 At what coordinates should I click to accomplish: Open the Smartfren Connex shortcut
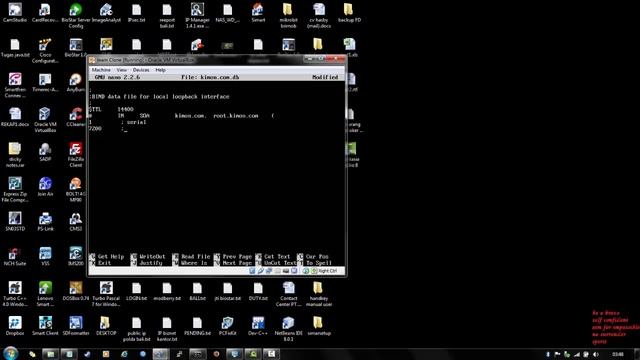[15, 85]
